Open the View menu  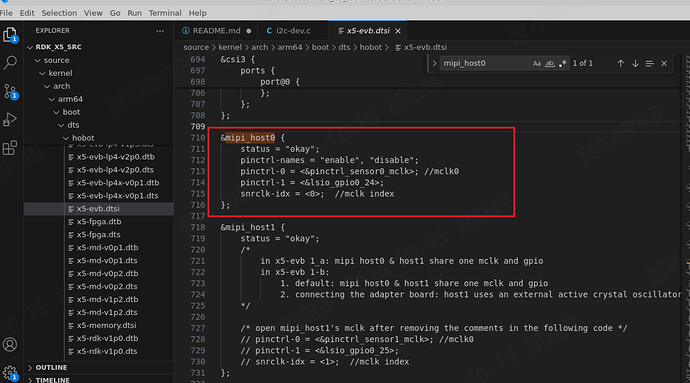click(93, 13)
